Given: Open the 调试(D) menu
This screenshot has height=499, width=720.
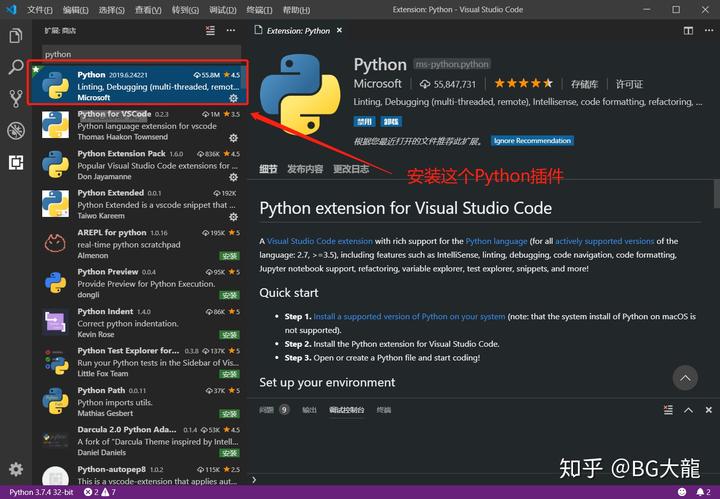Looking at the screenshot, I should [x=223, y=10].
